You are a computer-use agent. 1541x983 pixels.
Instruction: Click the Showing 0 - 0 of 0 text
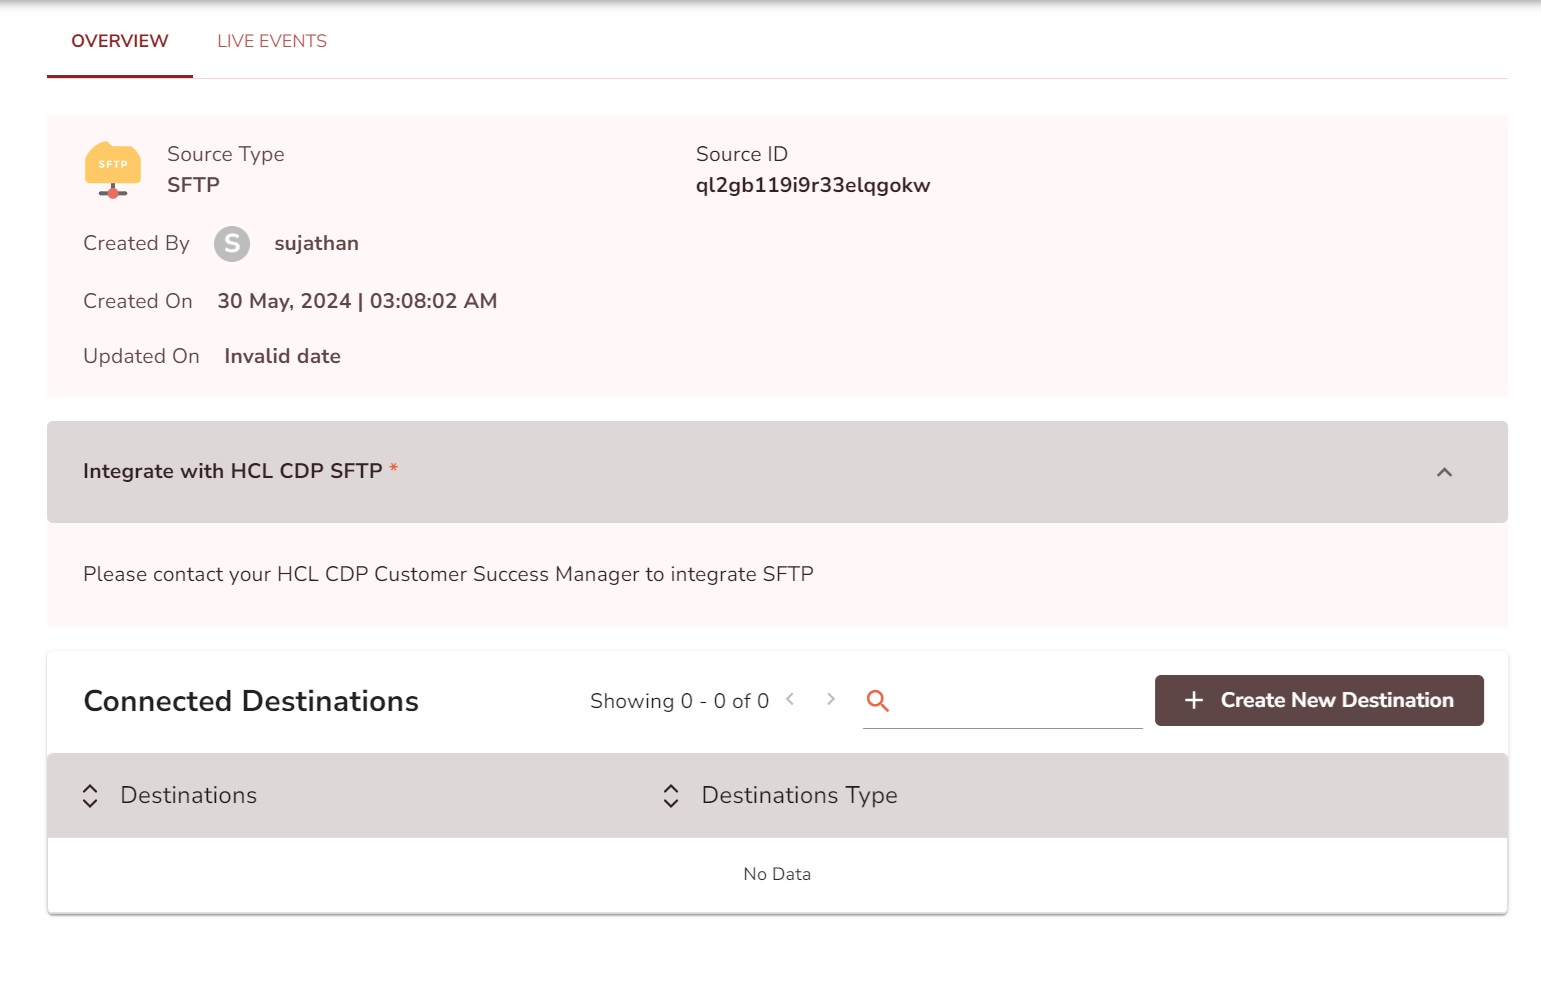[679, 701]
